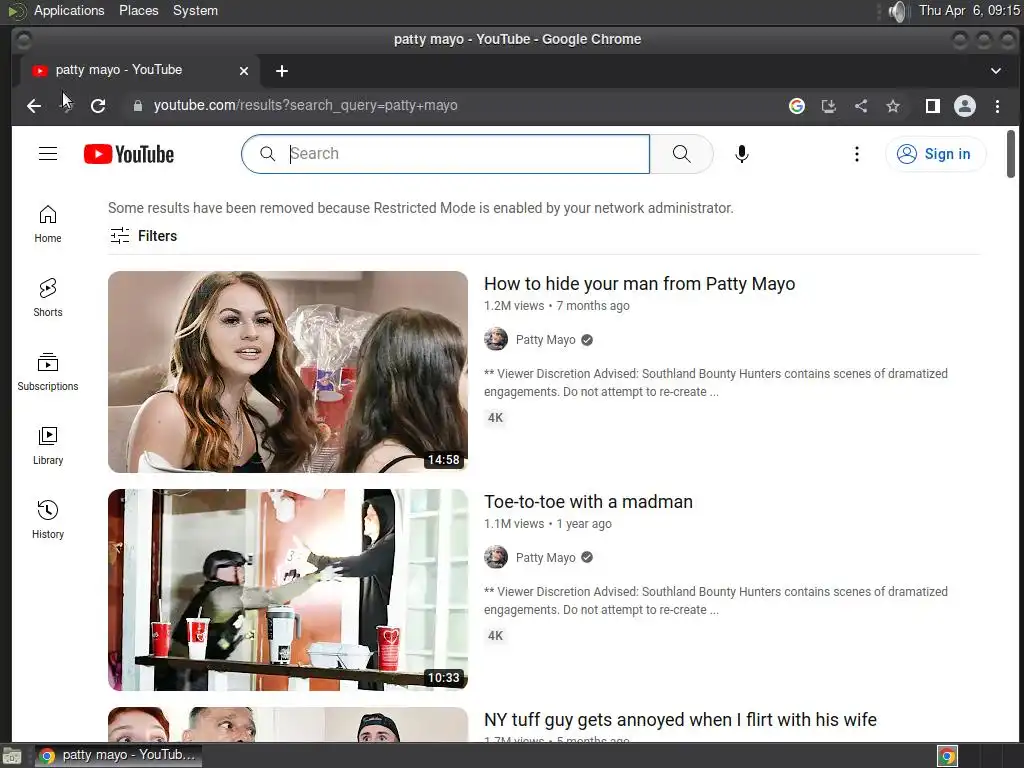This screenshot has width=1024, height=768.
Task: Open Patty Mayo channel under Toe-to-toe video
Action: pos(545,558)
